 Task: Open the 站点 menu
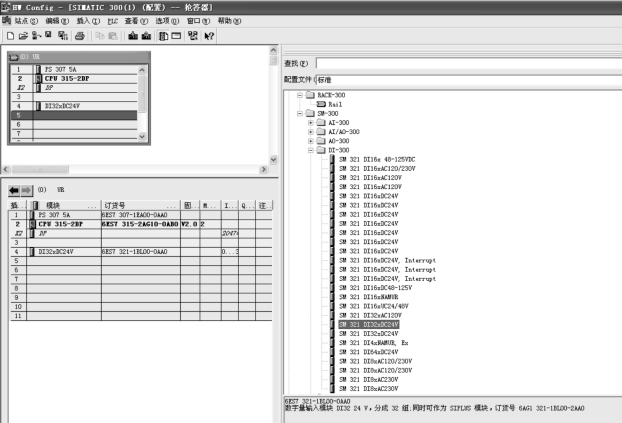[x=26, y=21]
